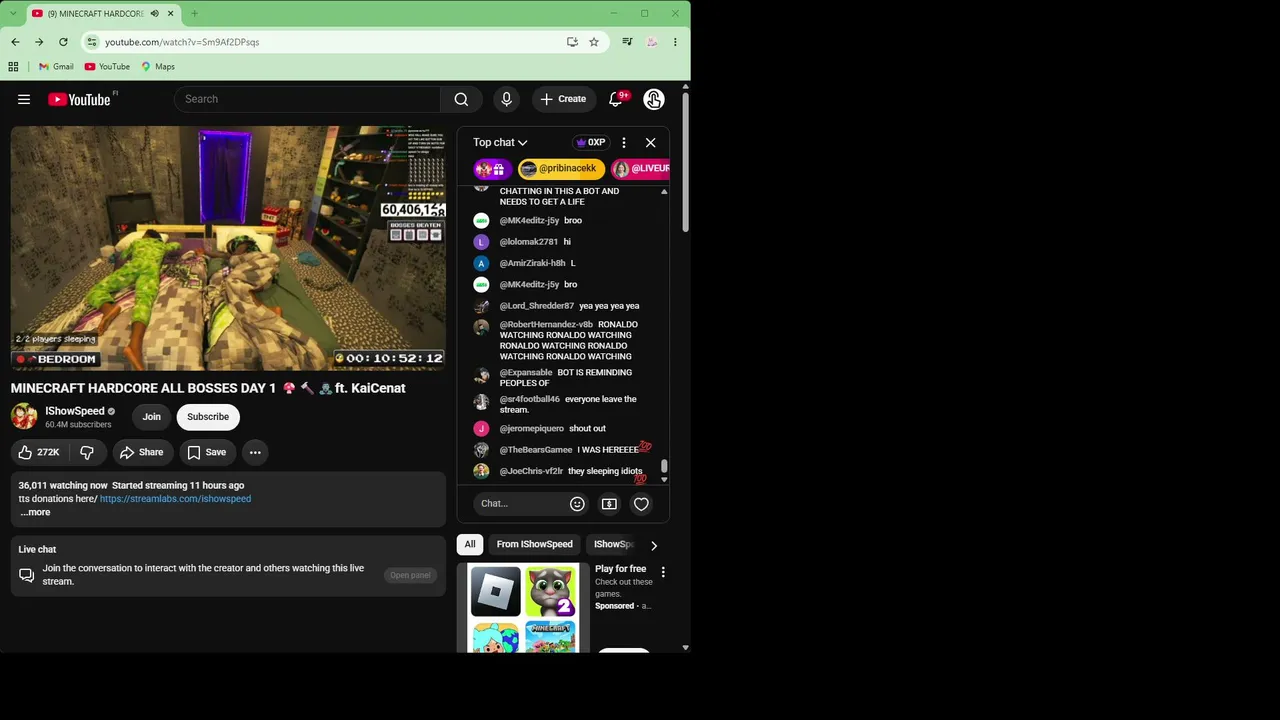Open the @pribinacekk Super Chat chip
Image resolution: width=1280 pixels, height=720 pixels.
pos(562,169)
